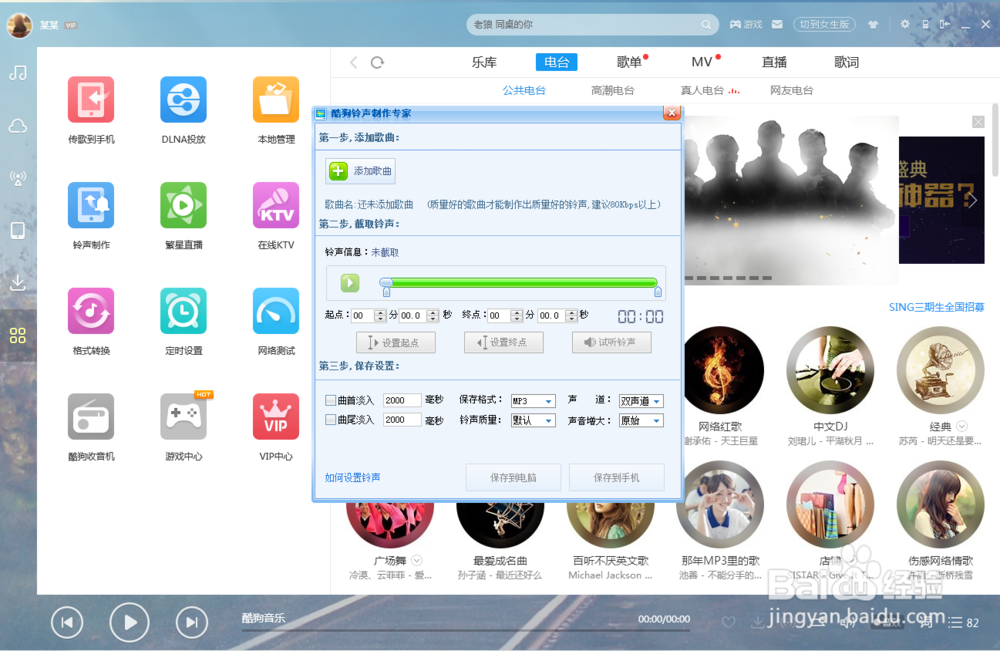Play previous track
Image resolution: width=1000 pixels, height=651 pixels.
click(67, 622)
